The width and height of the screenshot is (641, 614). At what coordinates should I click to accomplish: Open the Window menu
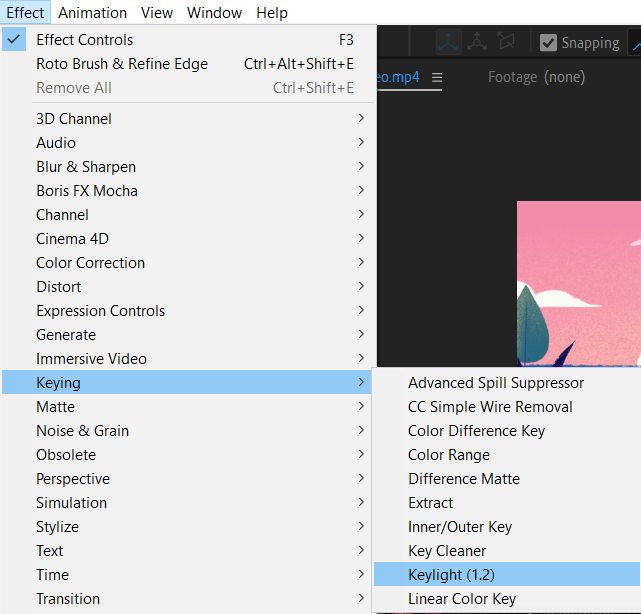tap(214, 13)
